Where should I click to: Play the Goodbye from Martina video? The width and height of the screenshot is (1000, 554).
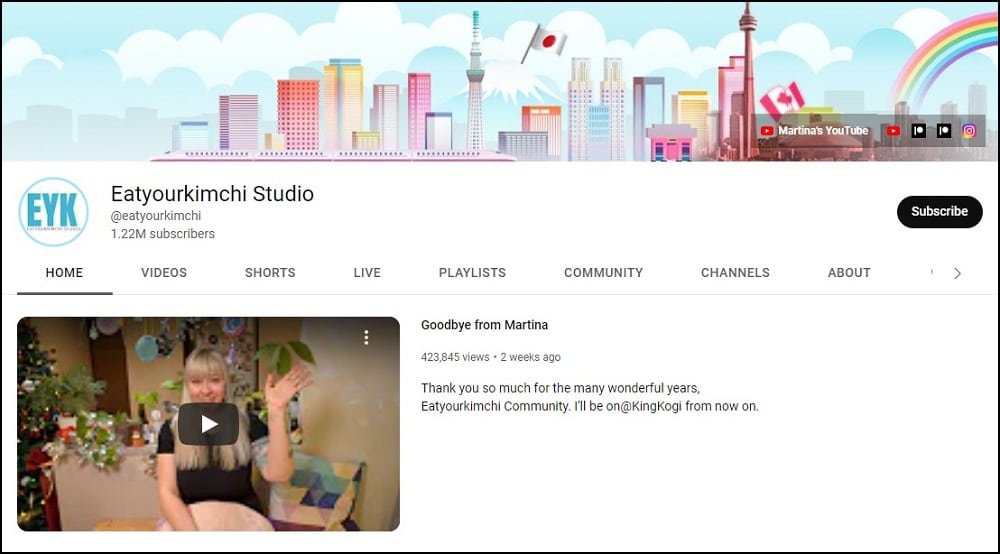click(x=209, y=424)
